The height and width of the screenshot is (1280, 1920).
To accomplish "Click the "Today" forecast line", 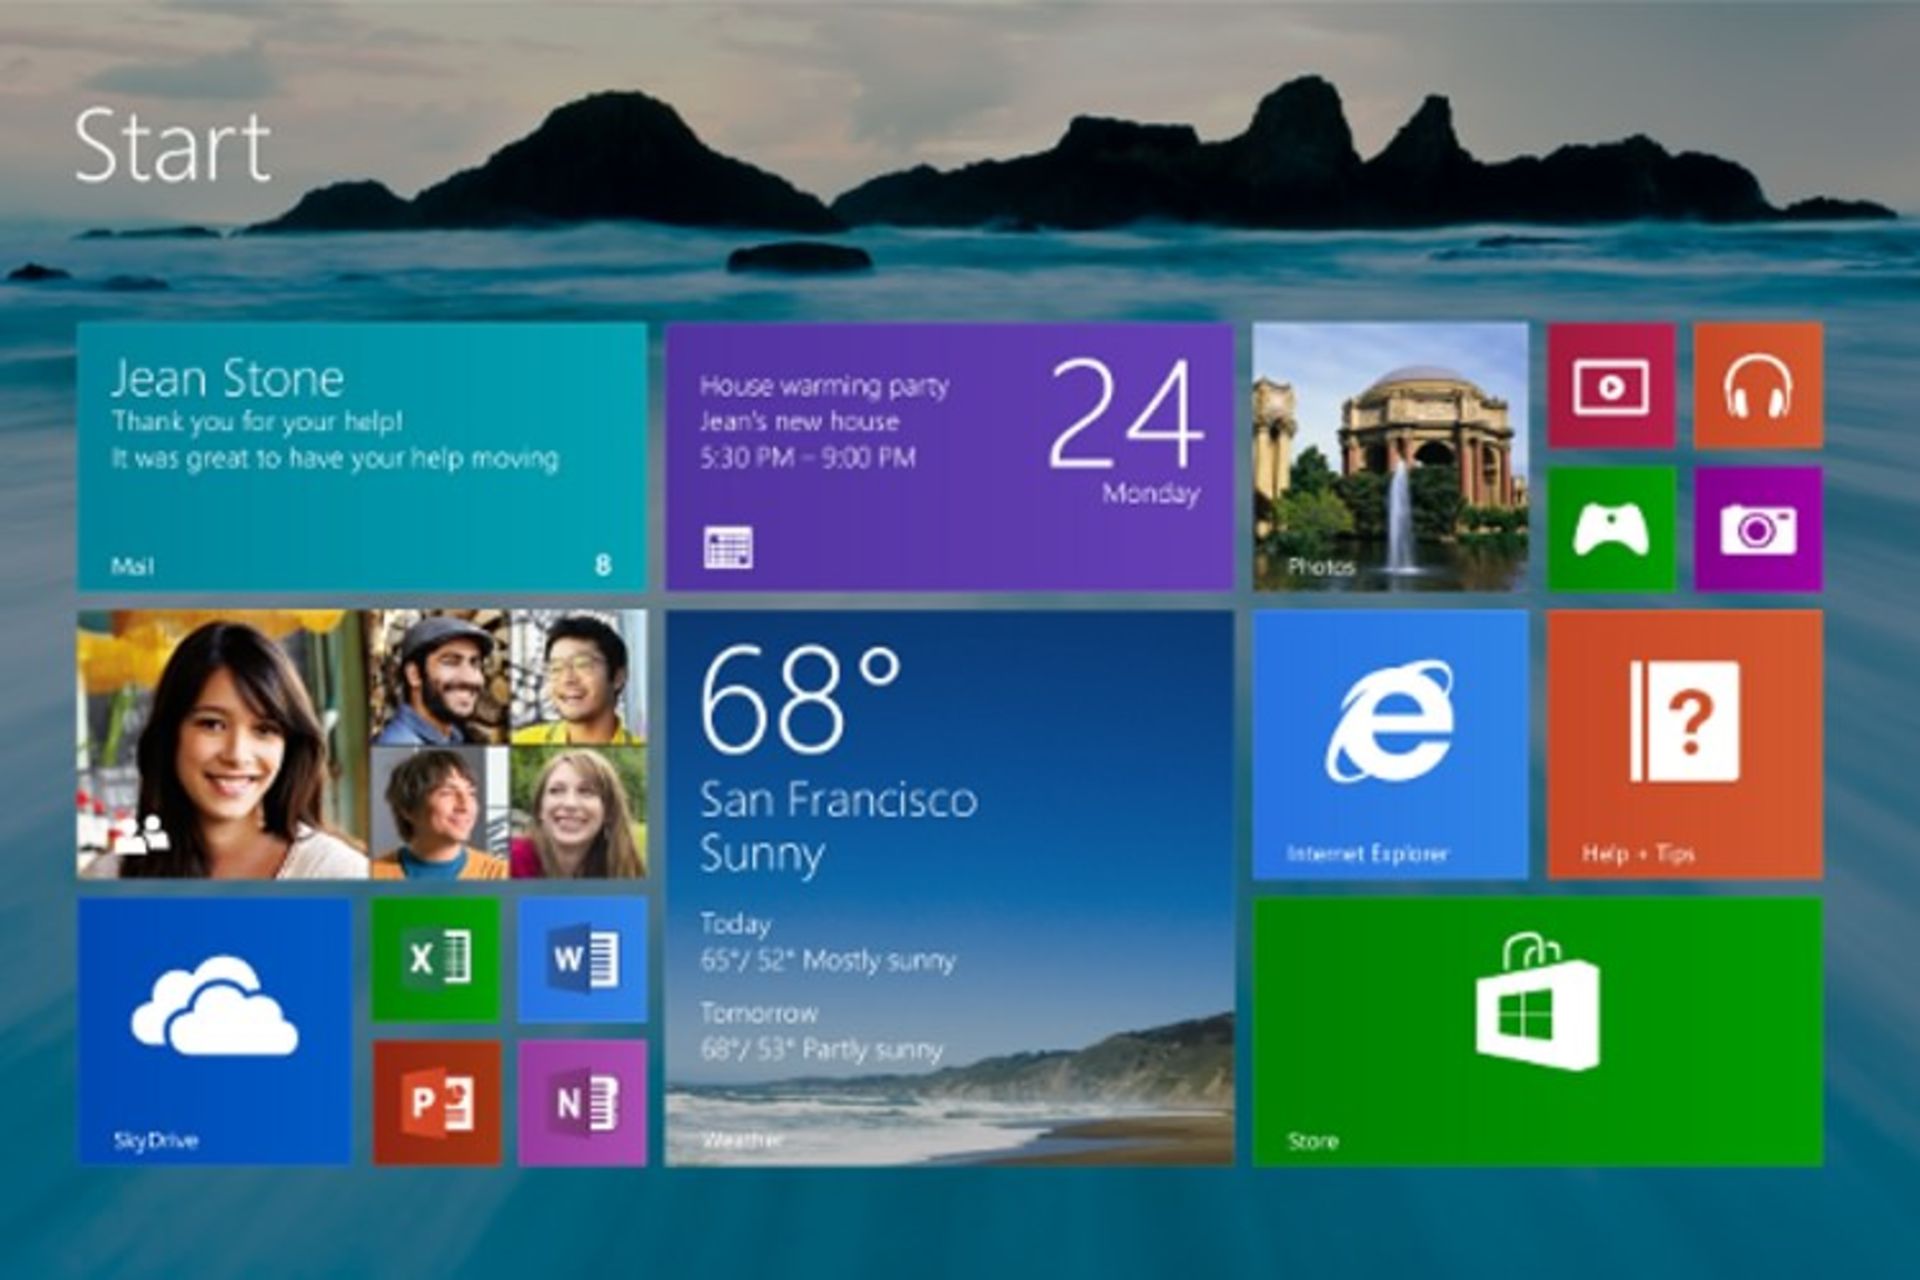I will point(827,942).
